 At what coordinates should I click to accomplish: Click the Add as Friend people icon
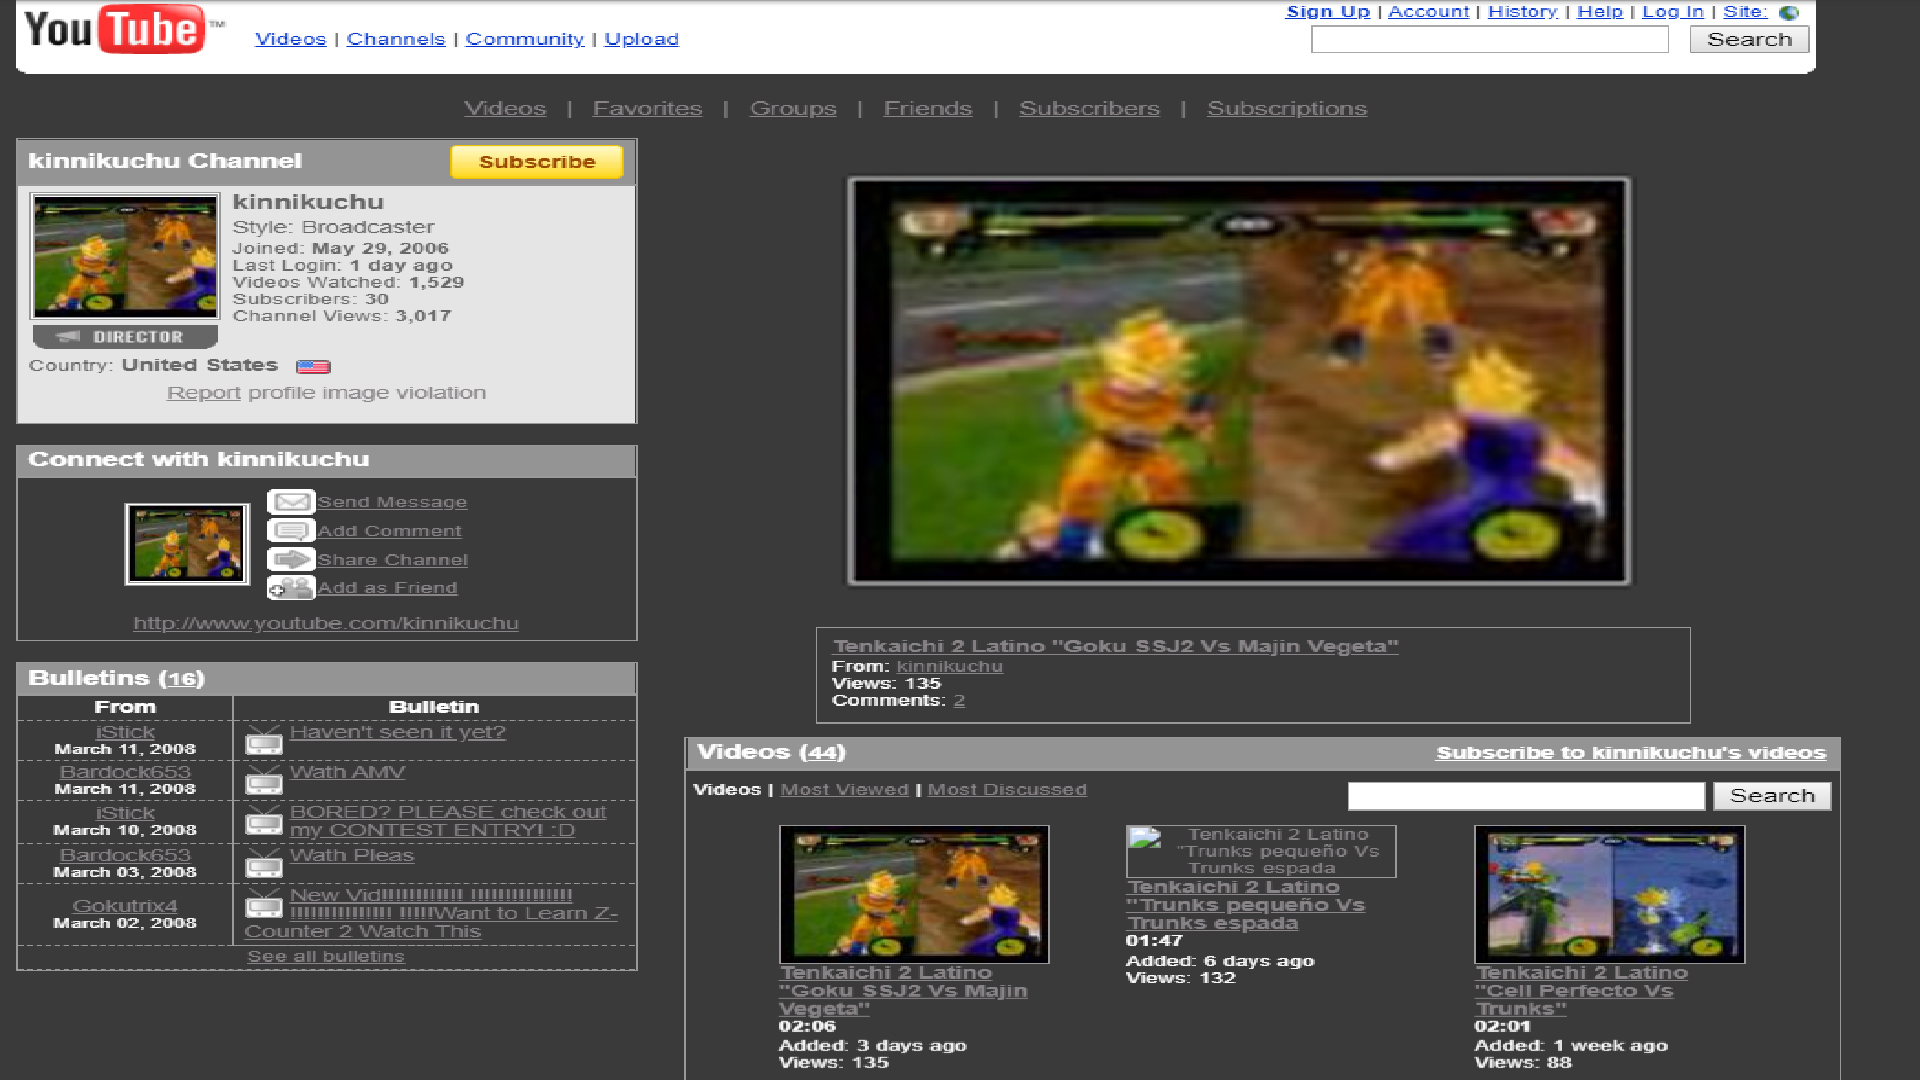(x=291, y=588)
